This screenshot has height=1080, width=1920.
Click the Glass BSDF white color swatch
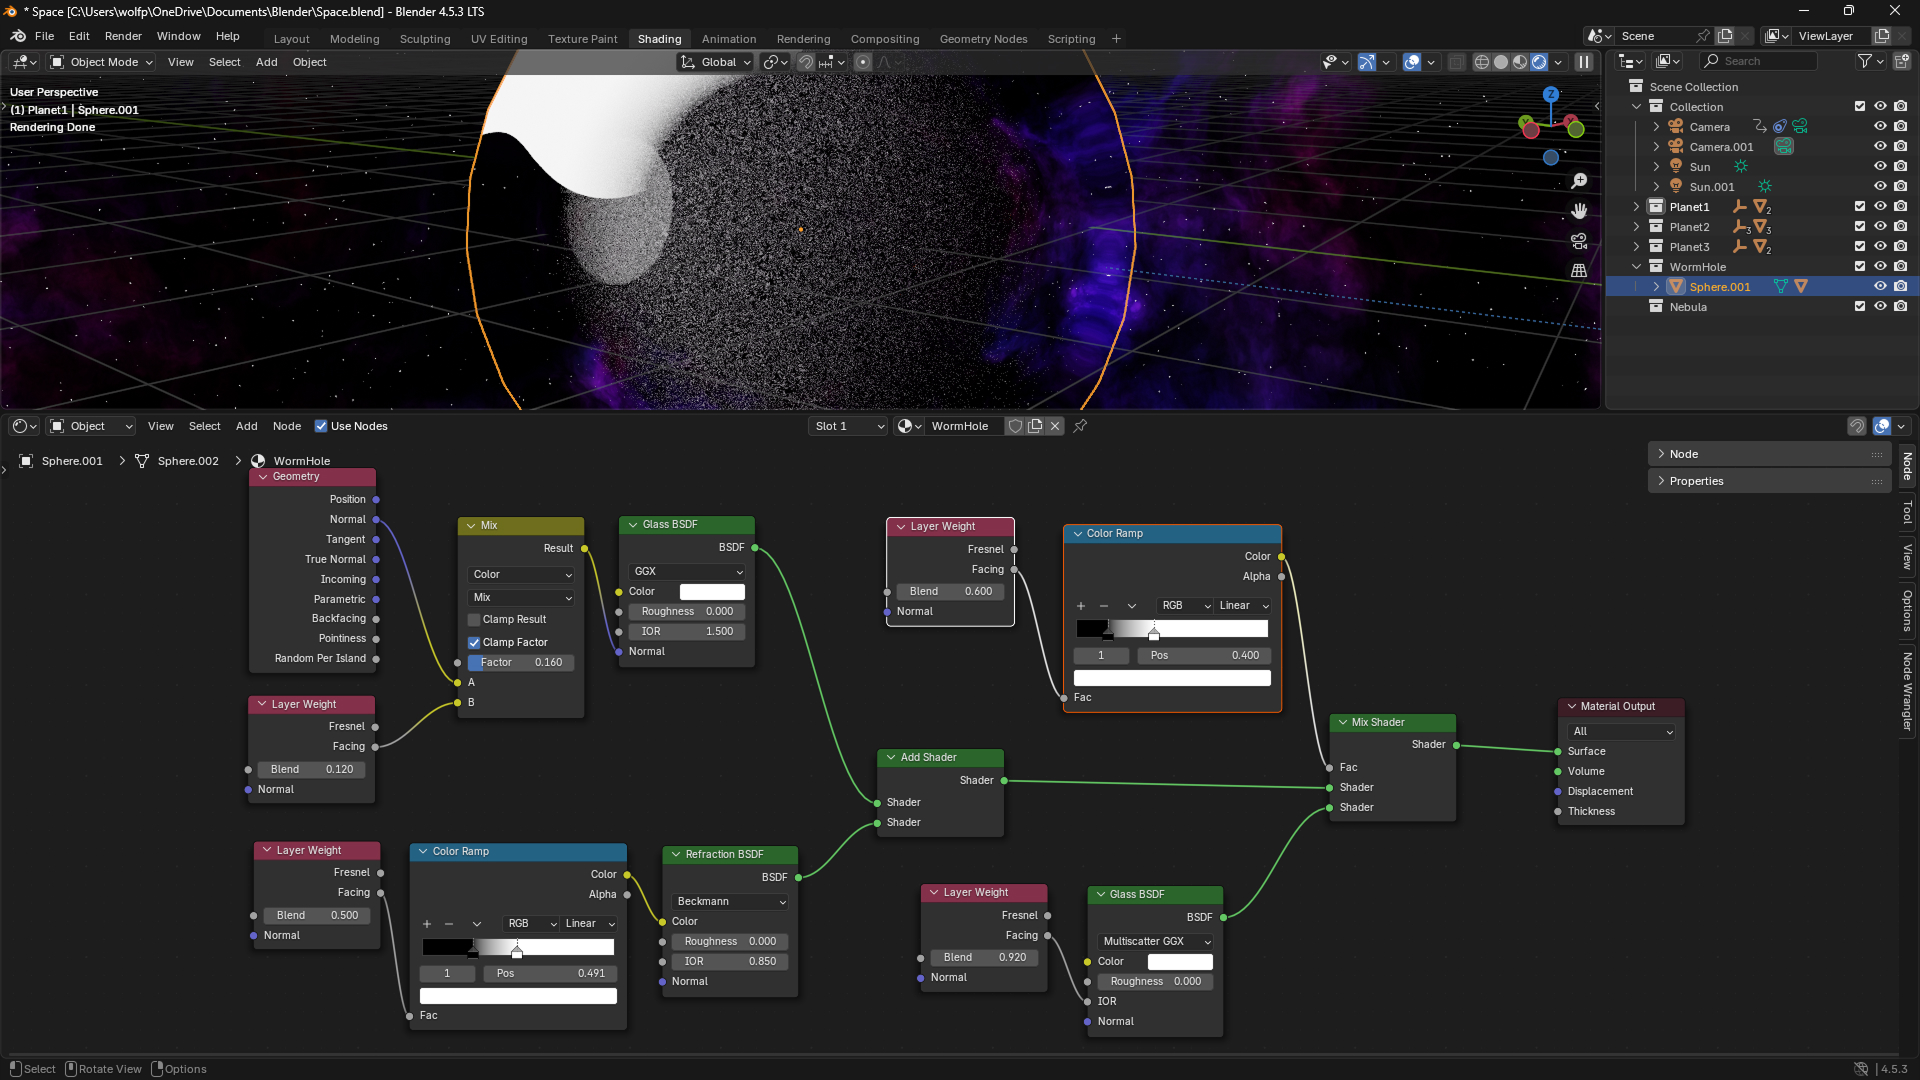(x=712, y=592)
